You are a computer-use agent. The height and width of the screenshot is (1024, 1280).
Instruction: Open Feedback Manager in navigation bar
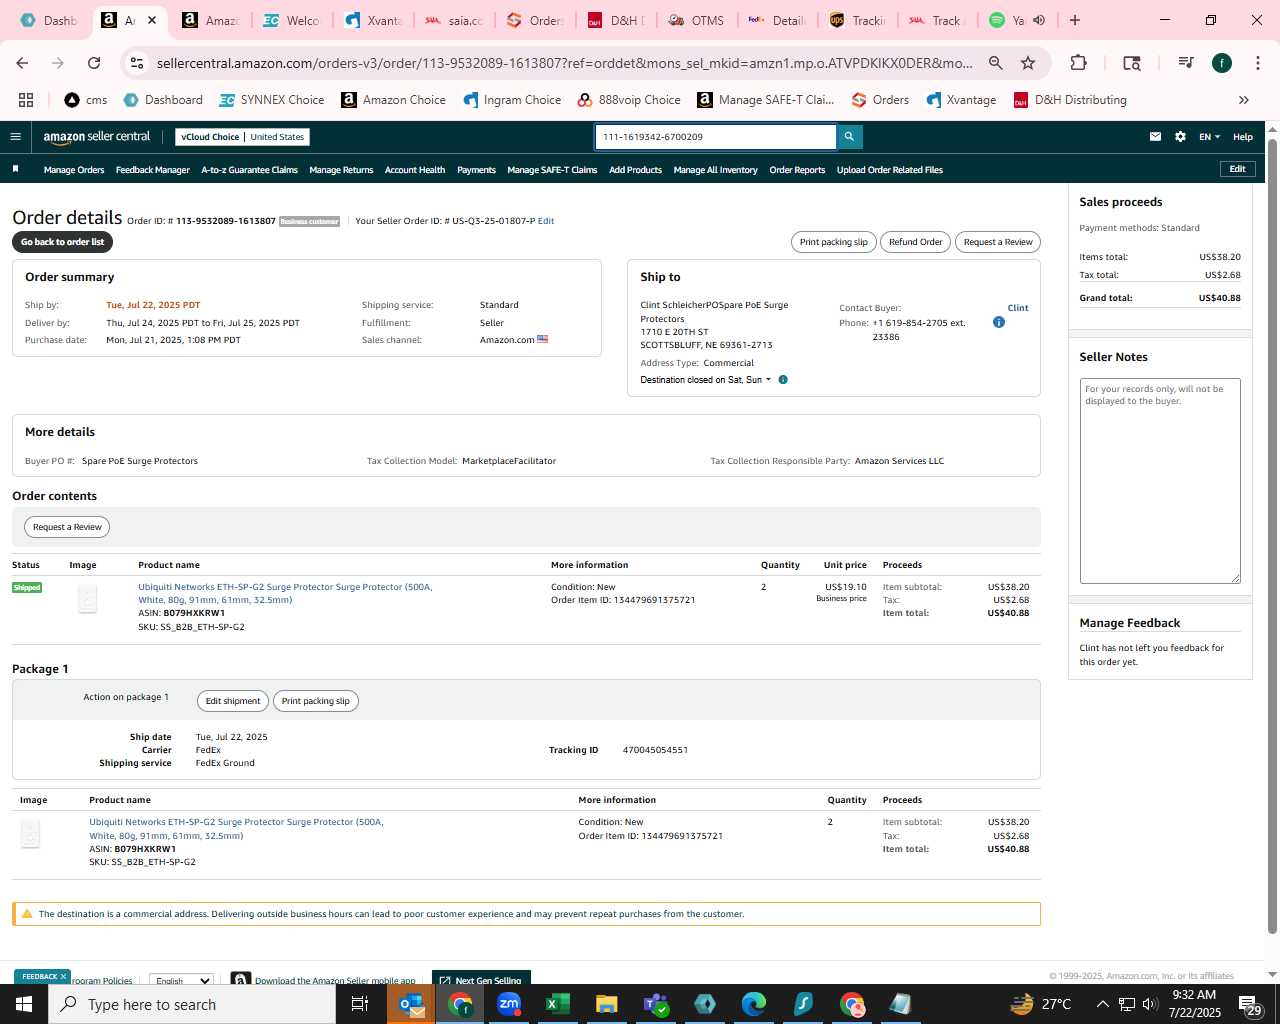(153, 170)
